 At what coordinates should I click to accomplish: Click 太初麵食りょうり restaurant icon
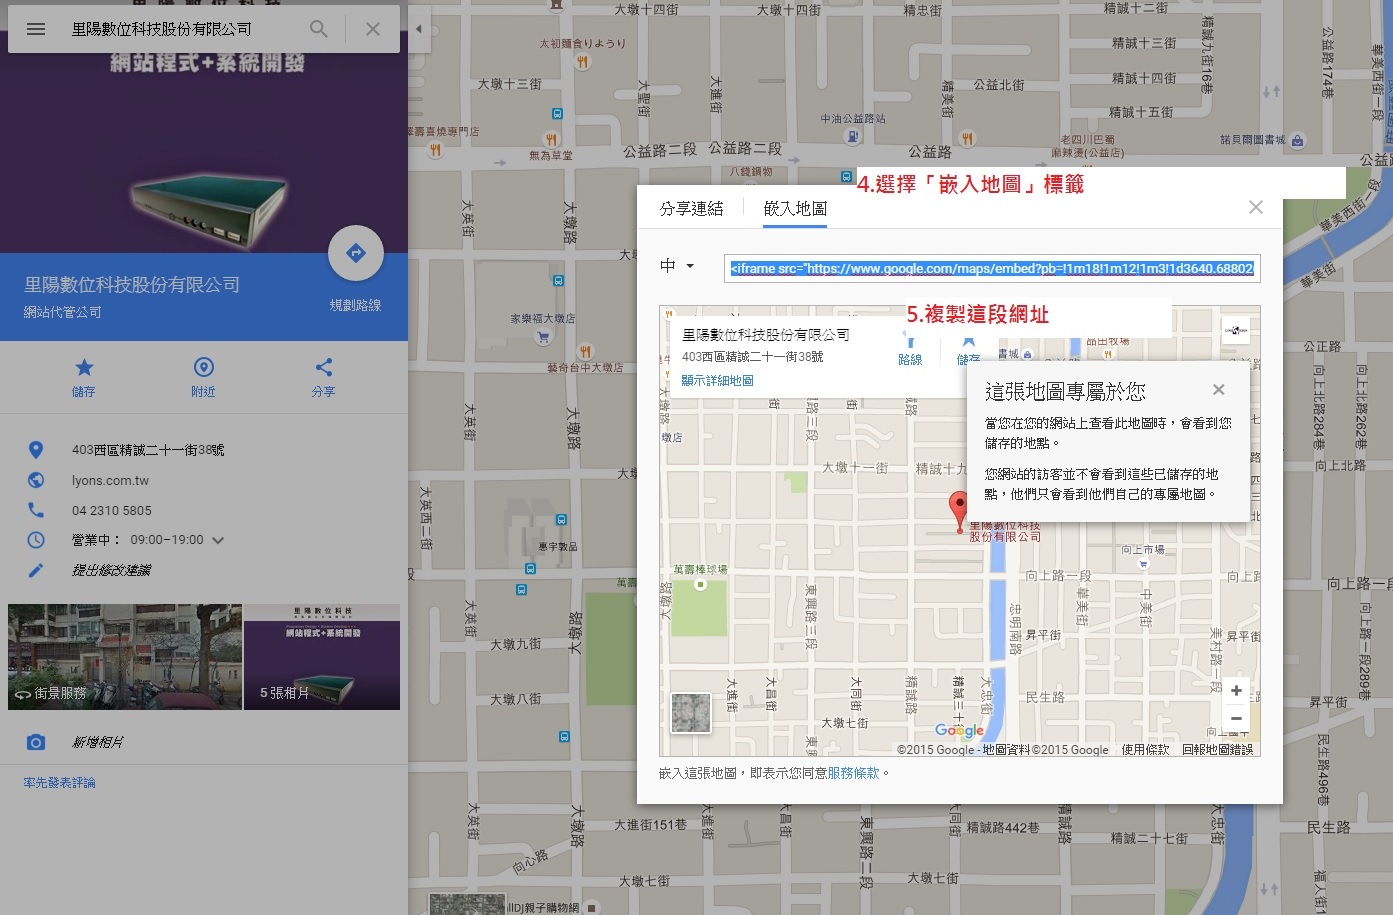point(583,62)
